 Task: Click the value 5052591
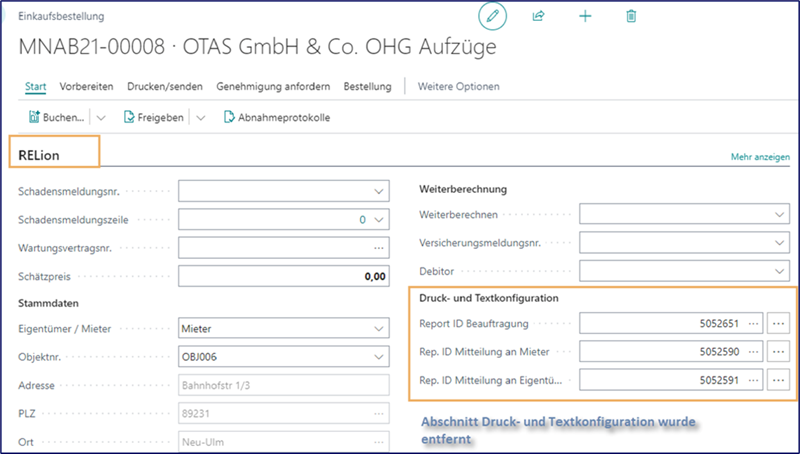coord(719,380)
